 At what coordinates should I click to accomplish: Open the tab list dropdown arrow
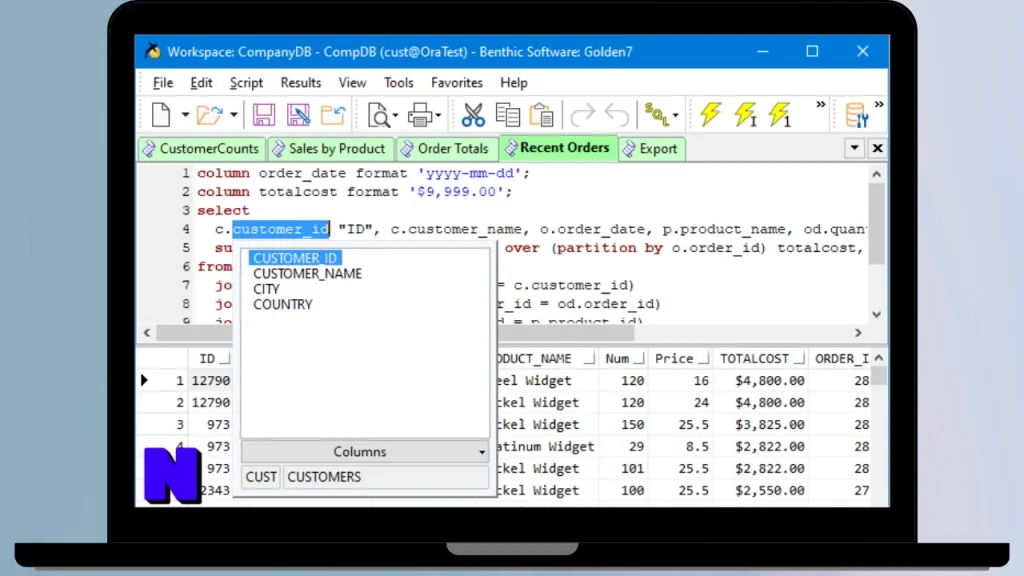tap(854, 148)
